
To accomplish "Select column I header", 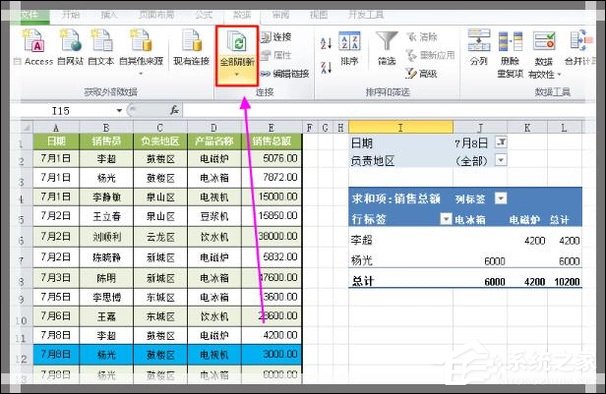I will (x=400, y=127).
